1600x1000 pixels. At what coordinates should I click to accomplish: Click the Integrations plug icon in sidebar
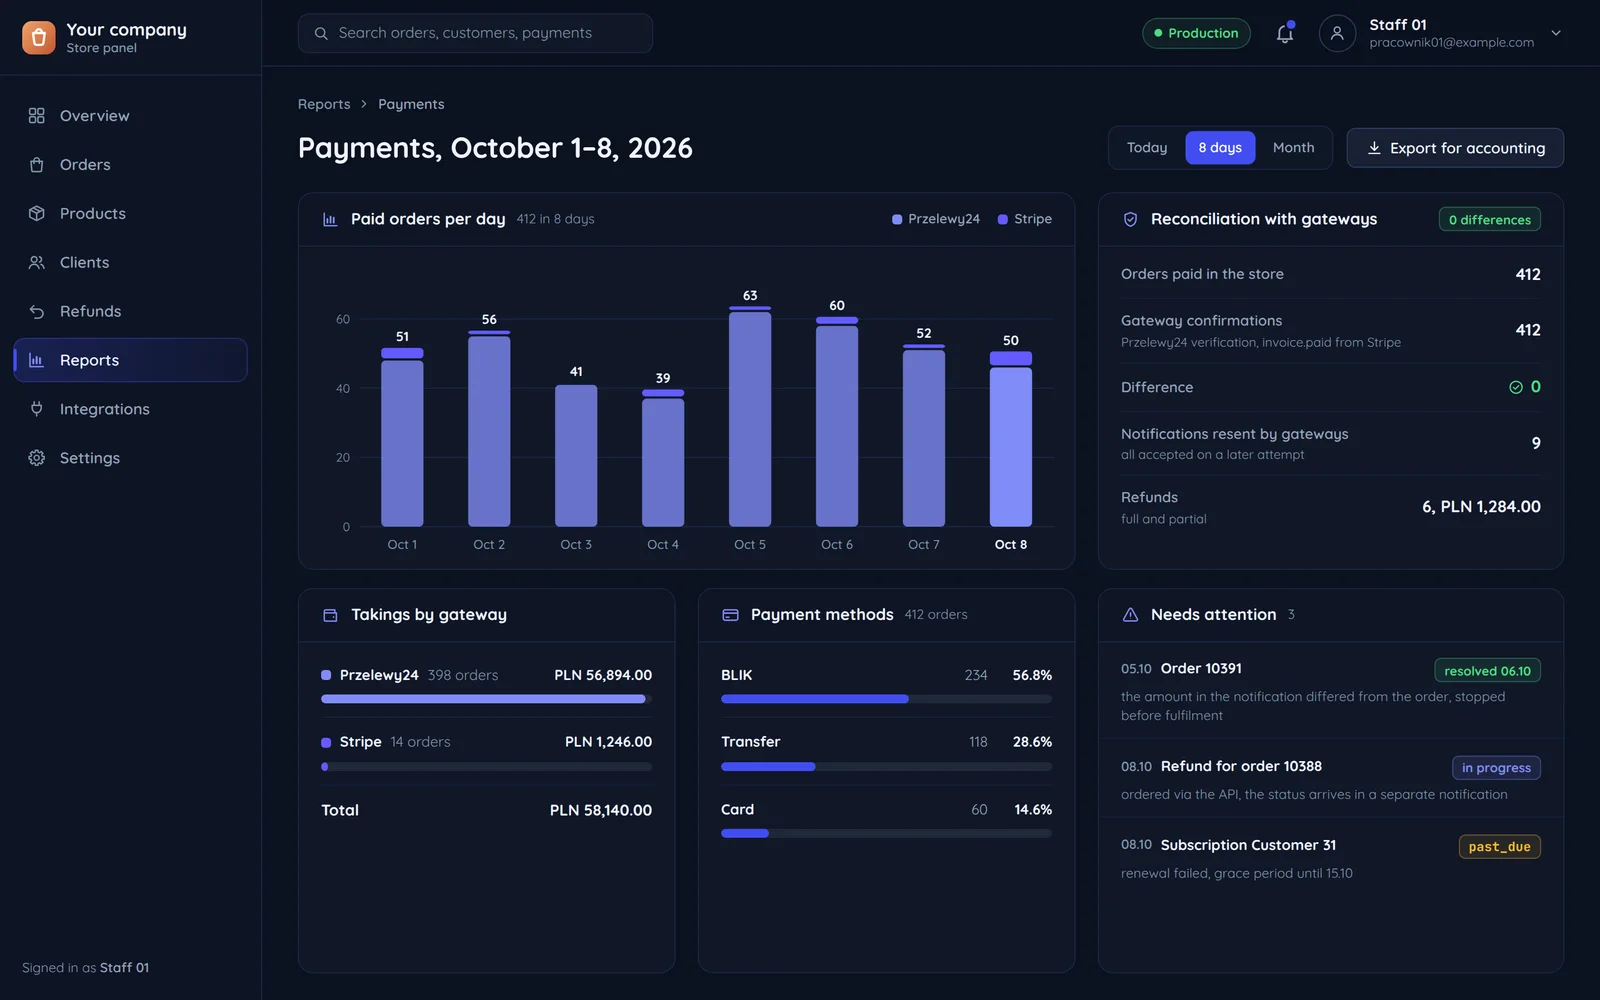pos(37,409)
